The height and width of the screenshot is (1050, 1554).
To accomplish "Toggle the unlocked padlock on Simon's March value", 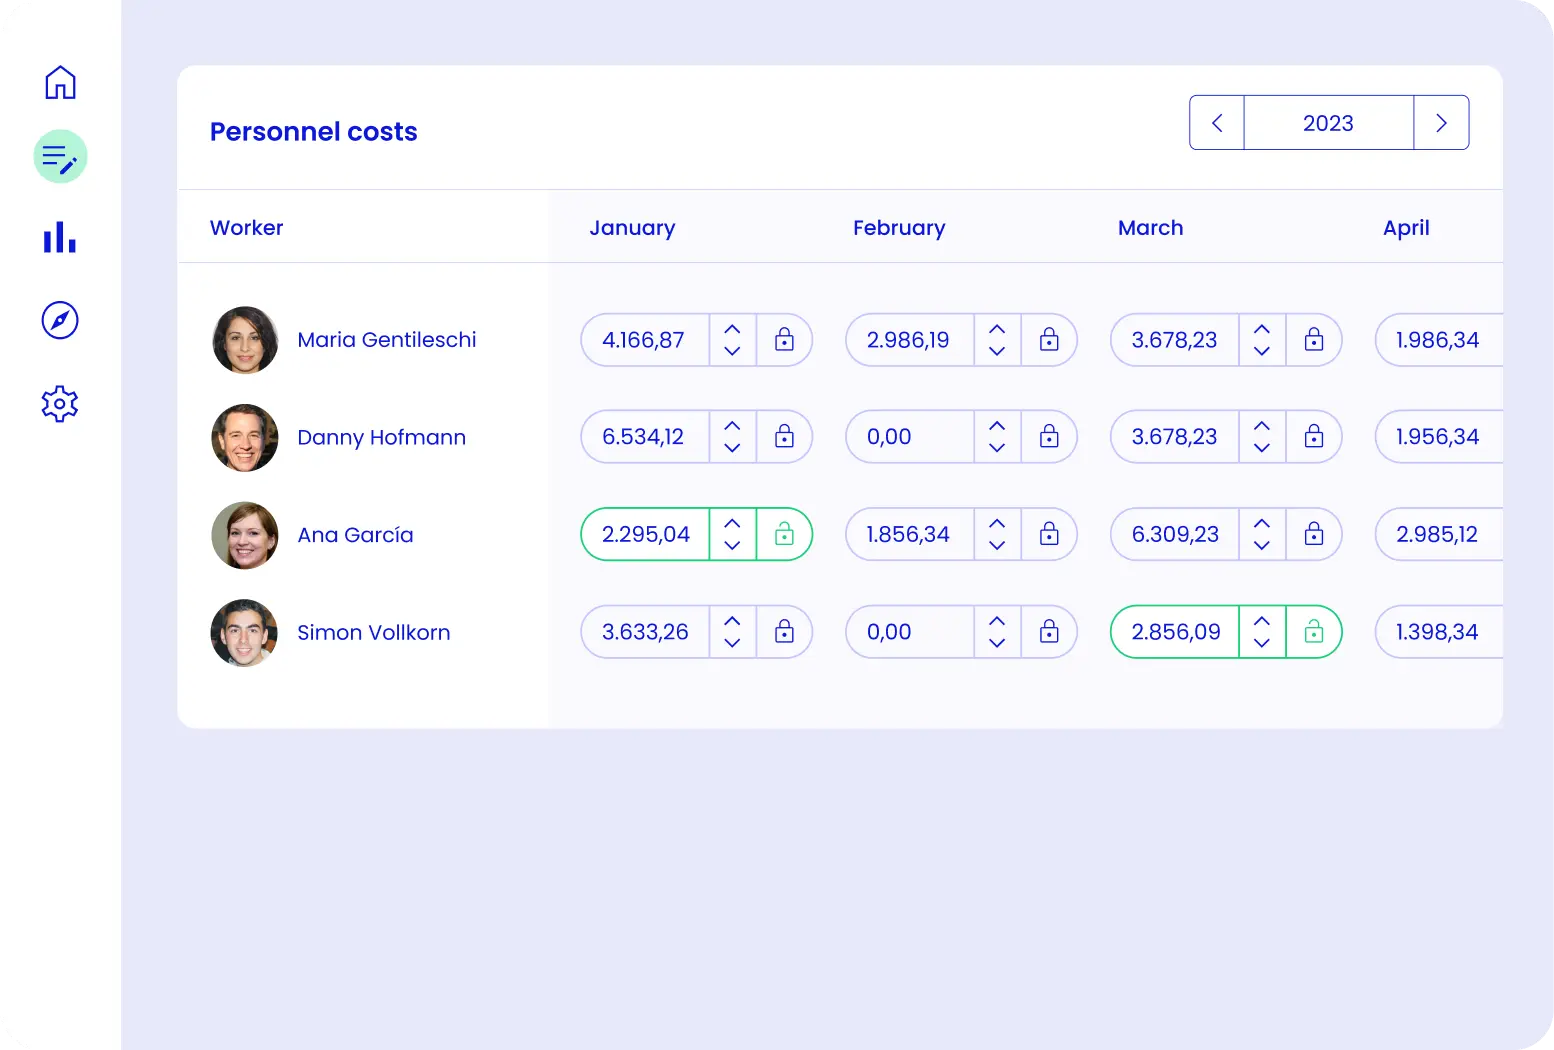I will [x=1314, y=631].
